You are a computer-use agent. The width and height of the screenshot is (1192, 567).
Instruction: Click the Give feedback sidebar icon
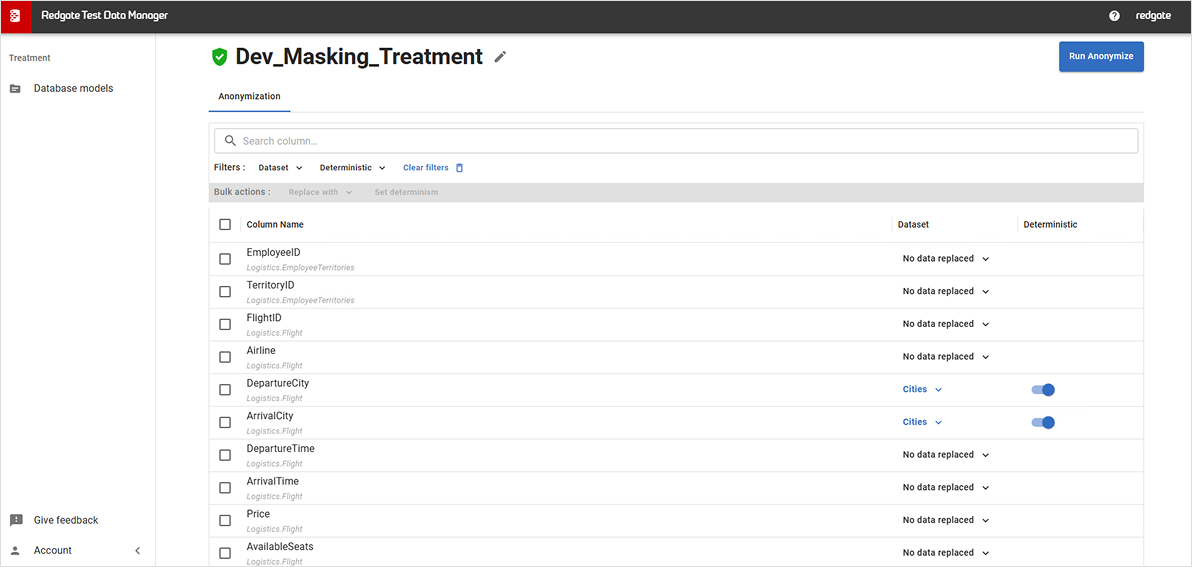(16, 520)
